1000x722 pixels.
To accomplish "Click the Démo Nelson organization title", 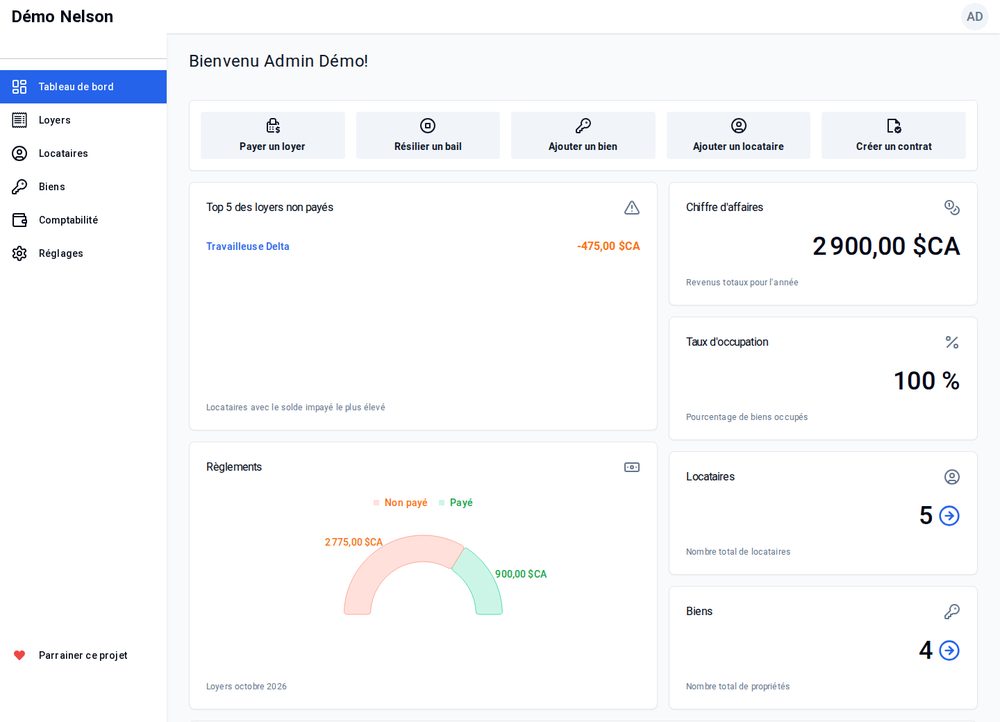I will 62,17.
